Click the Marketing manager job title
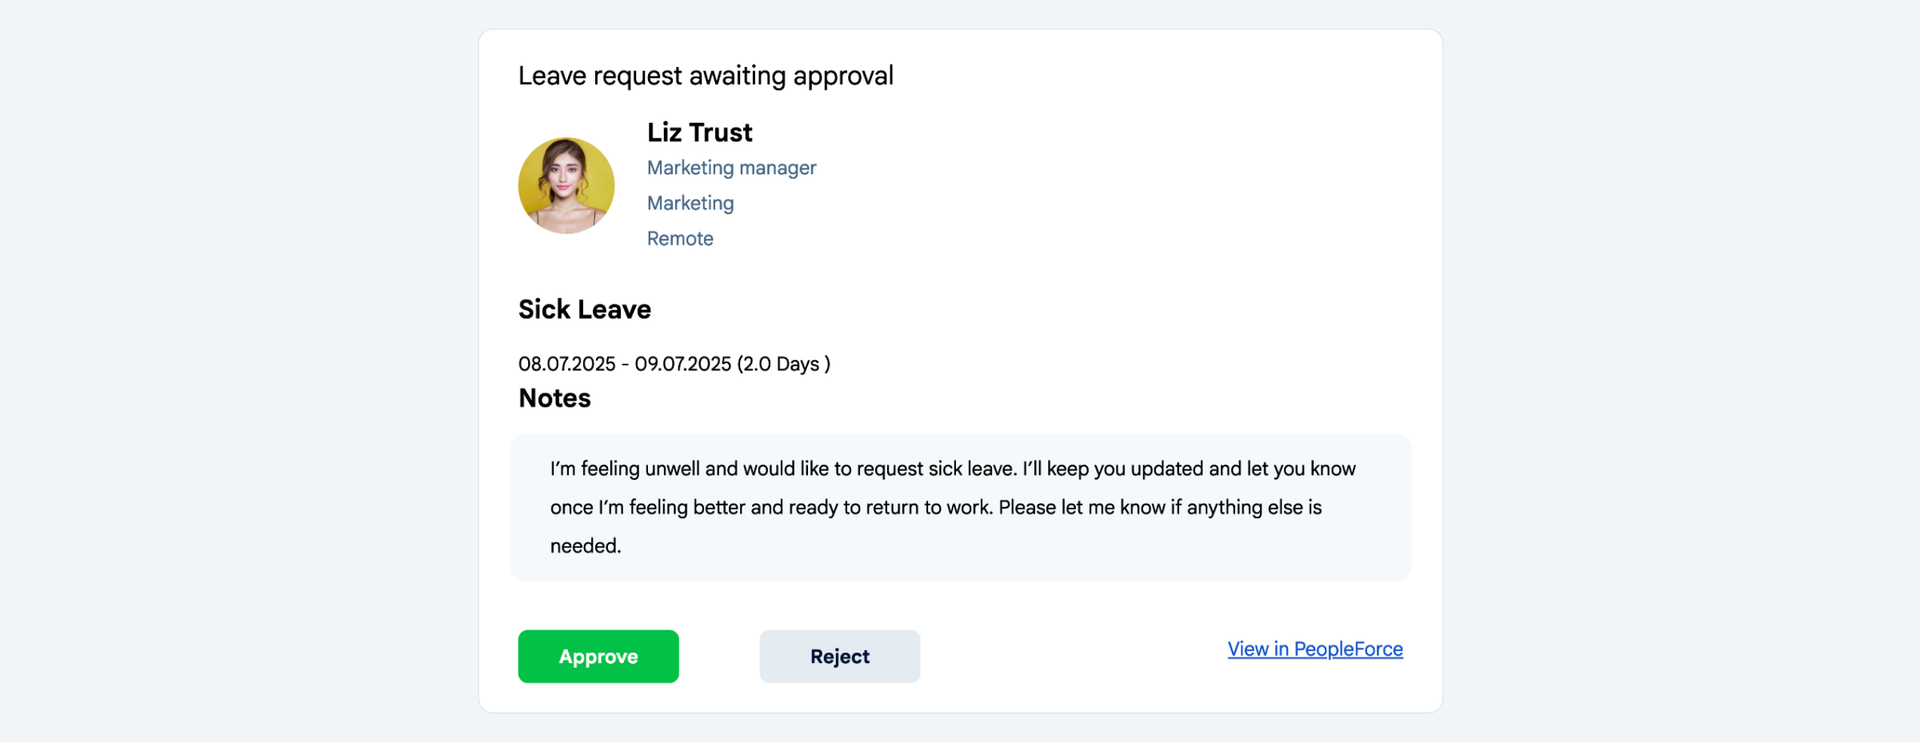1920x742 pixels. tap(731, 168)
